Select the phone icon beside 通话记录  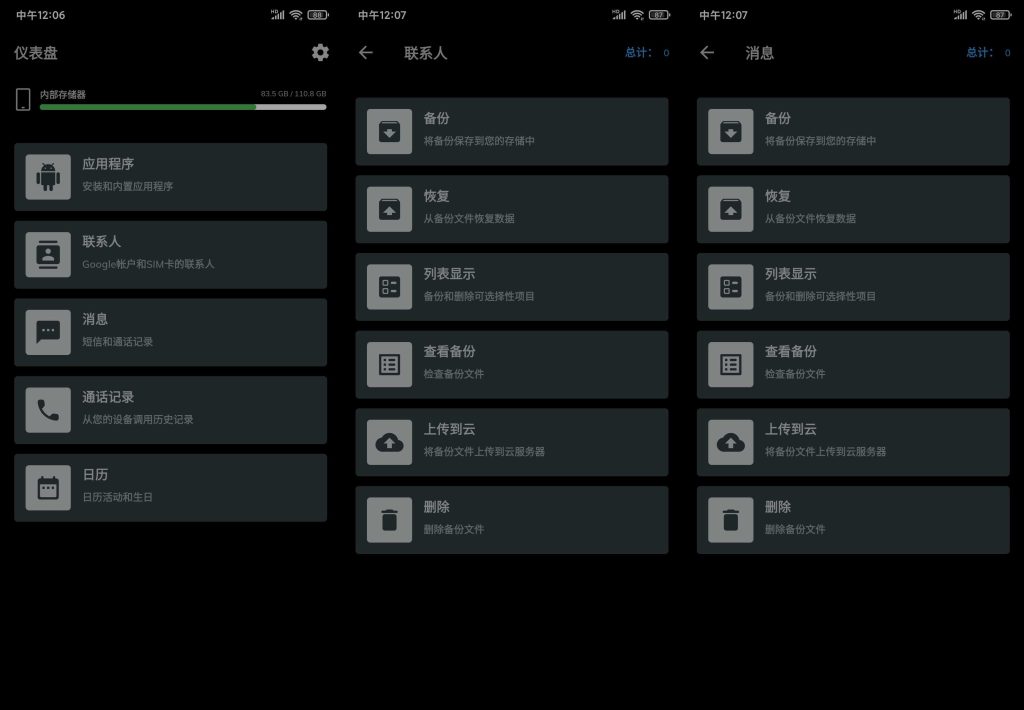pos(48,410)
